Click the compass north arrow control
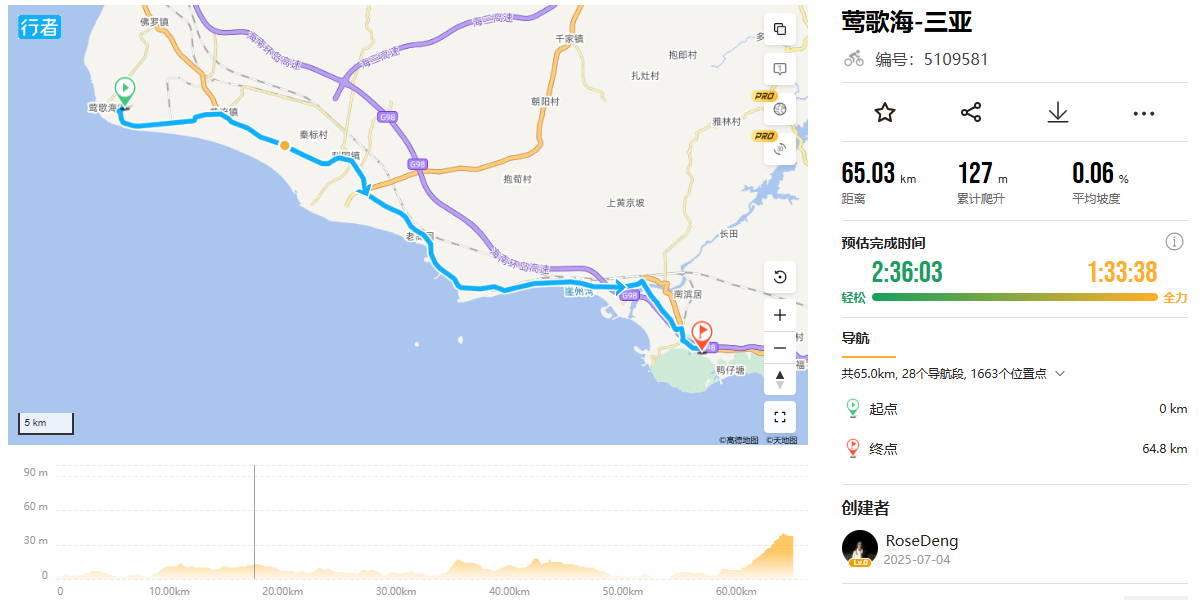1203x600 pixels. tap(780, 380)
